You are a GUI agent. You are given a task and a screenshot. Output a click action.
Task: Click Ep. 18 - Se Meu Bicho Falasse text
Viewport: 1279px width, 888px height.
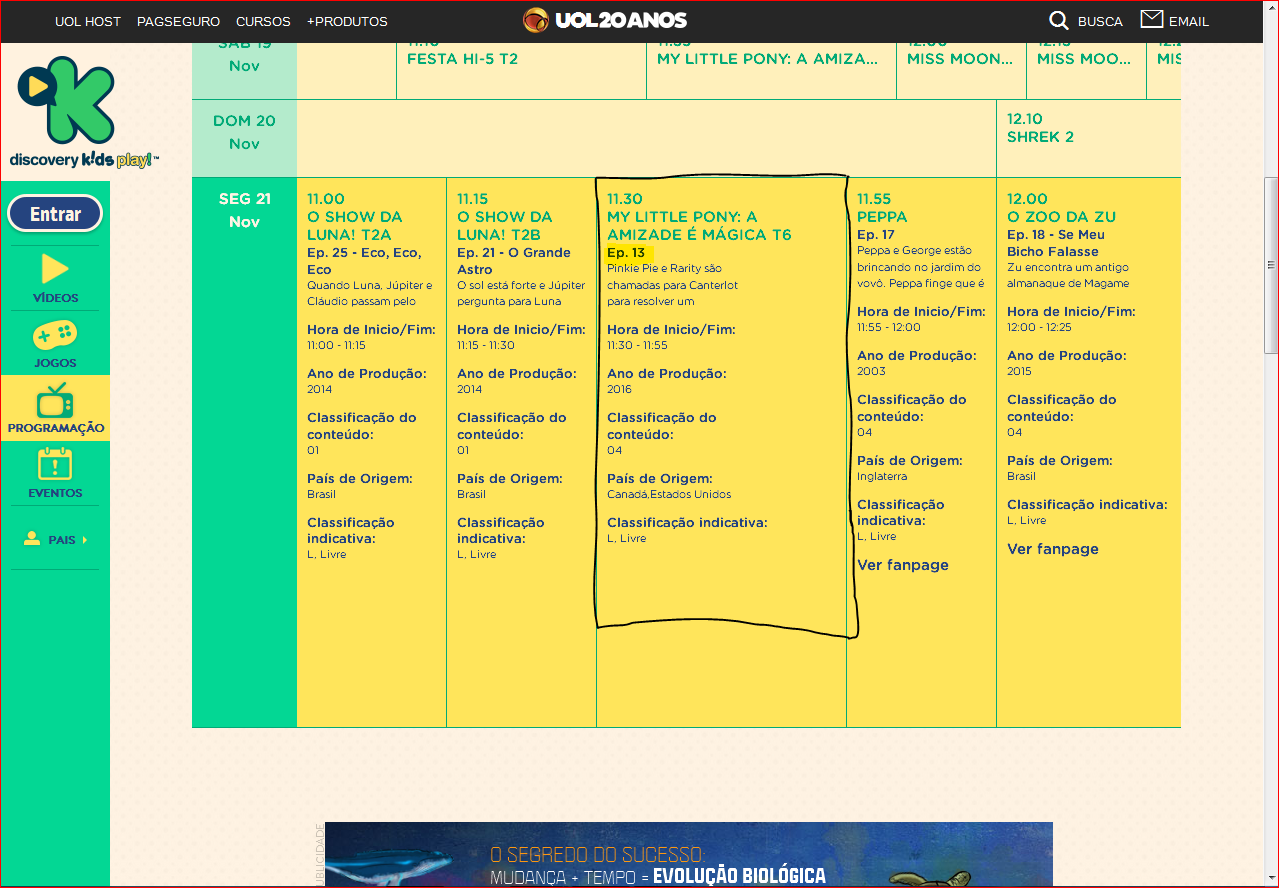tap(1056, 243)
